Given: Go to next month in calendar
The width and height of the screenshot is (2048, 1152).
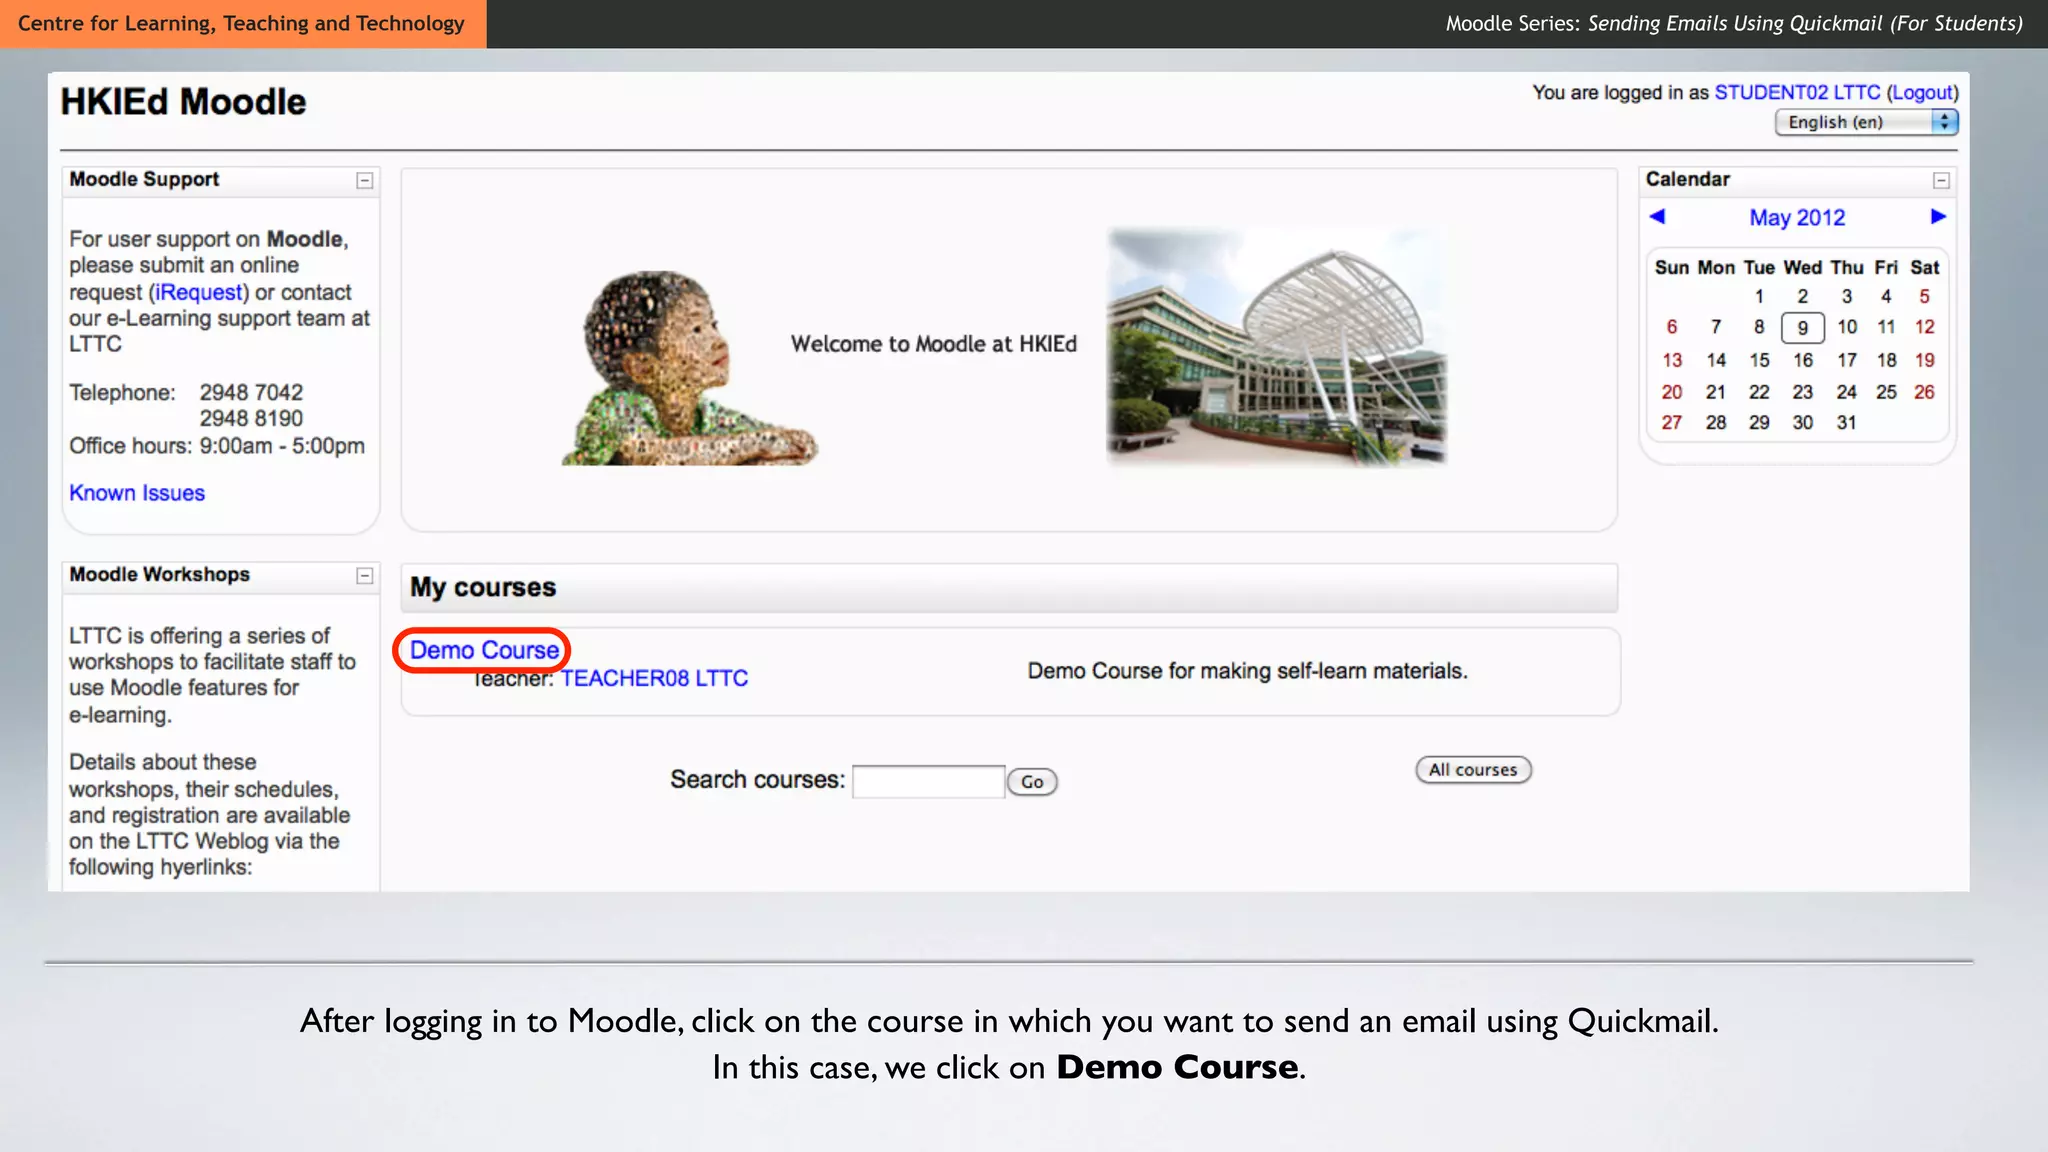Looking at the screenshot, I should point(1938,217).
